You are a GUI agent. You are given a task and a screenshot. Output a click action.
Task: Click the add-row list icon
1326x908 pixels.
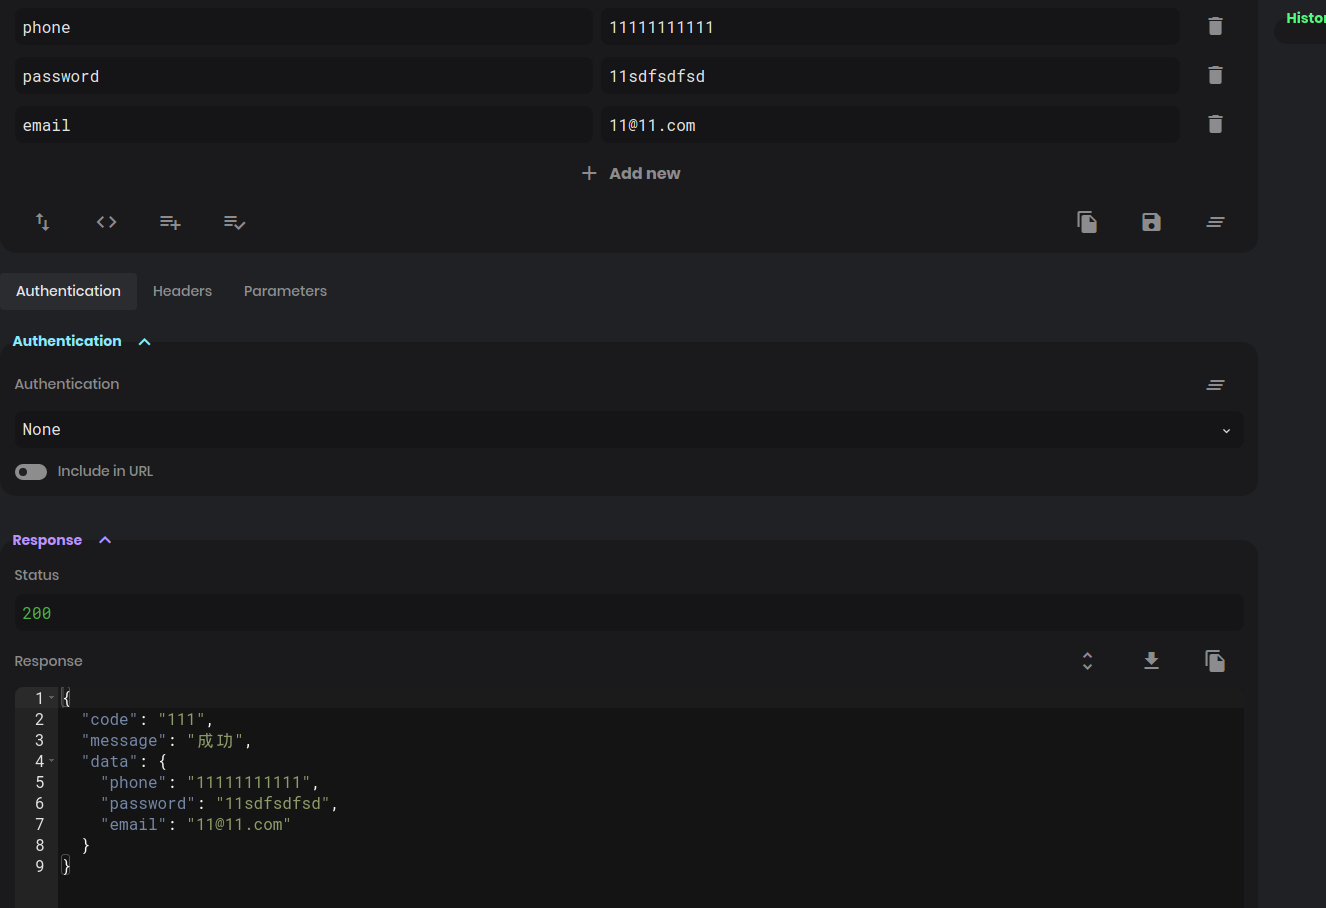coord(170,222)
